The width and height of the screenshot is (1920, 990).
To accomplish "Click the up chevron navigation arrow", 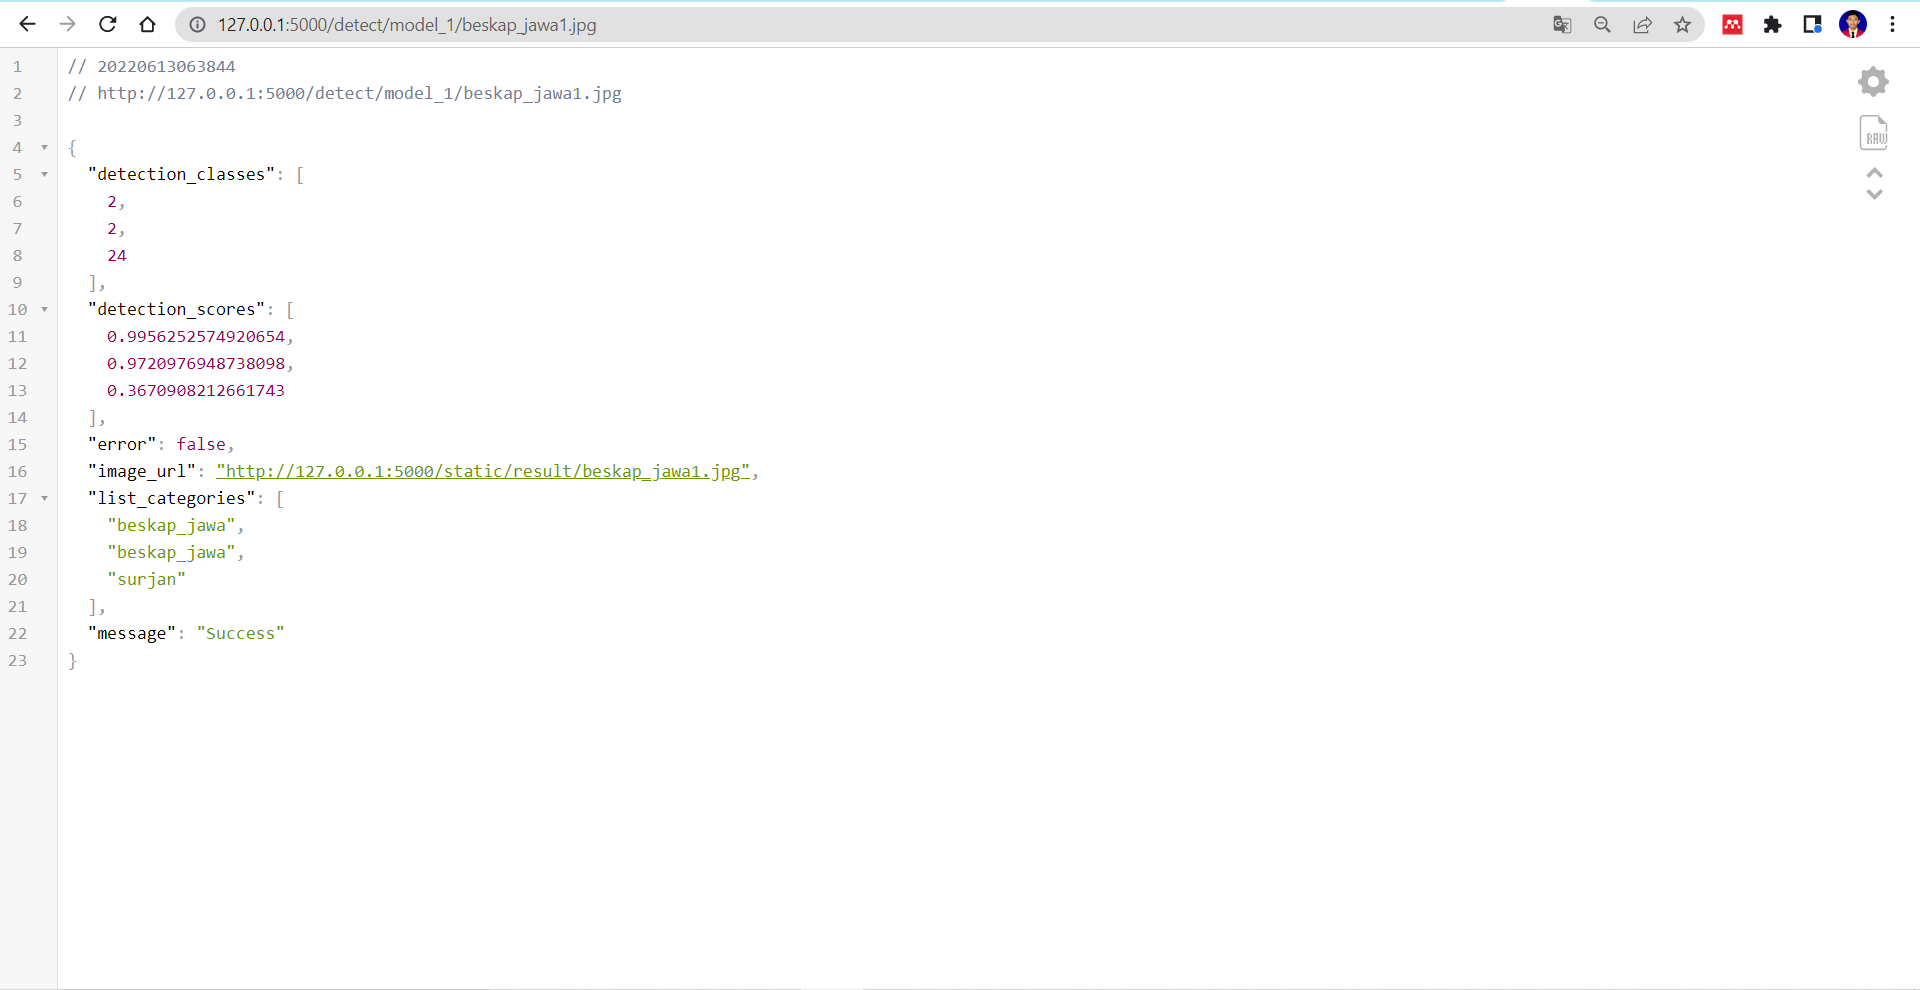I will tap(1872, 173).
